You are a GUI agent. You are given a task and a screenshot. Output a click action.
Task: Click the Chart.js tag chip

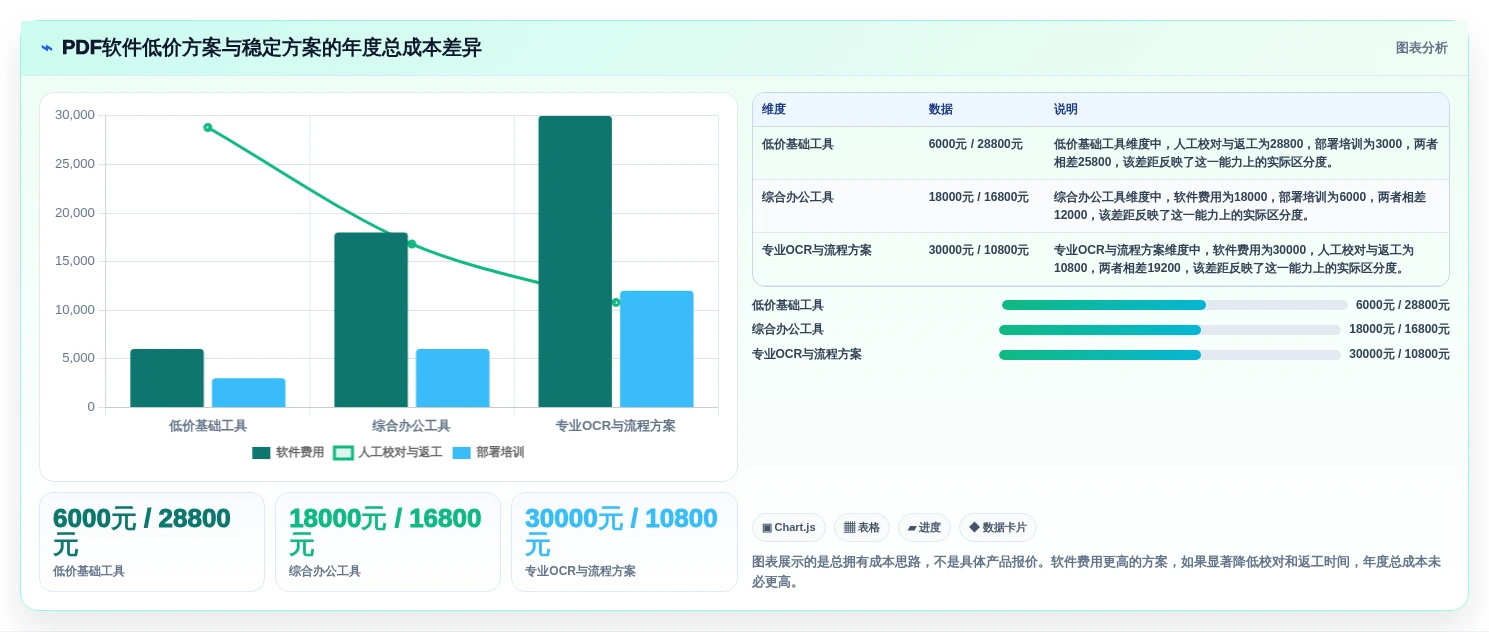(x=788, y=527)
